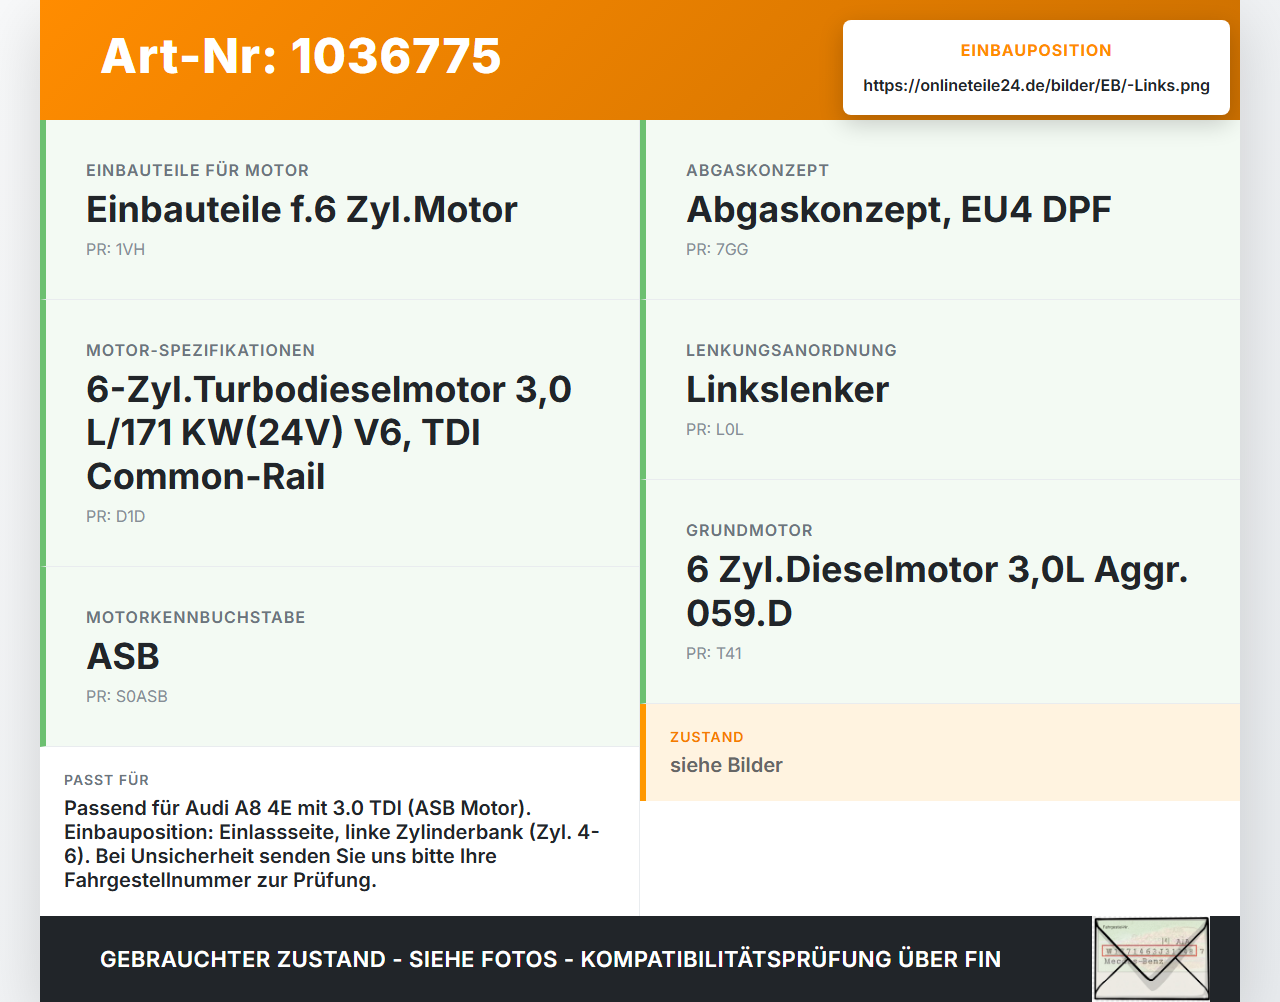The width and height of the screenshot is (1280, 1002).
Task: Click the PR: T41 code
Action: (x=713, y=653)
